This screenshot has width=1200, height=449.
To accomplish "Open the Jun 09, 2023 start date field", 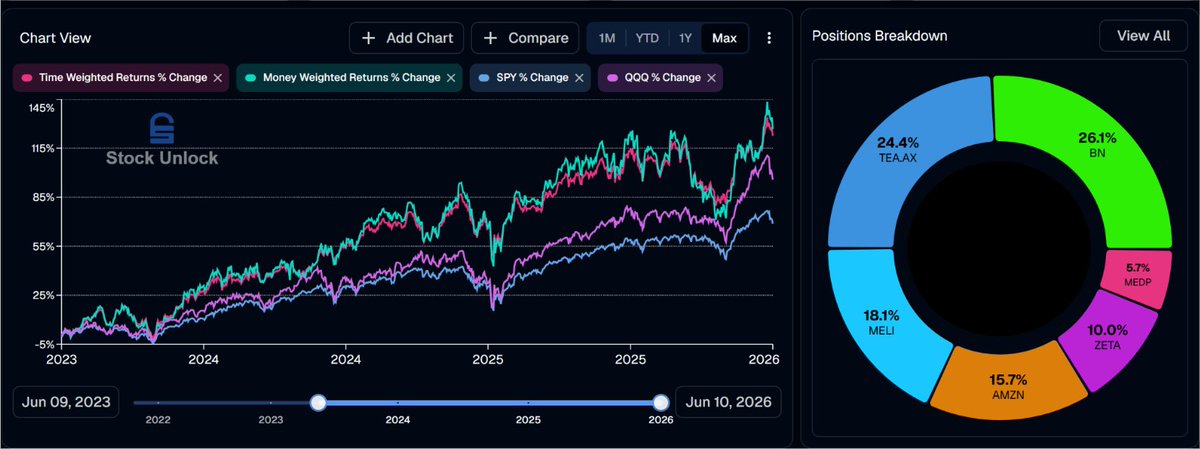I will click(x=66, y=402).
